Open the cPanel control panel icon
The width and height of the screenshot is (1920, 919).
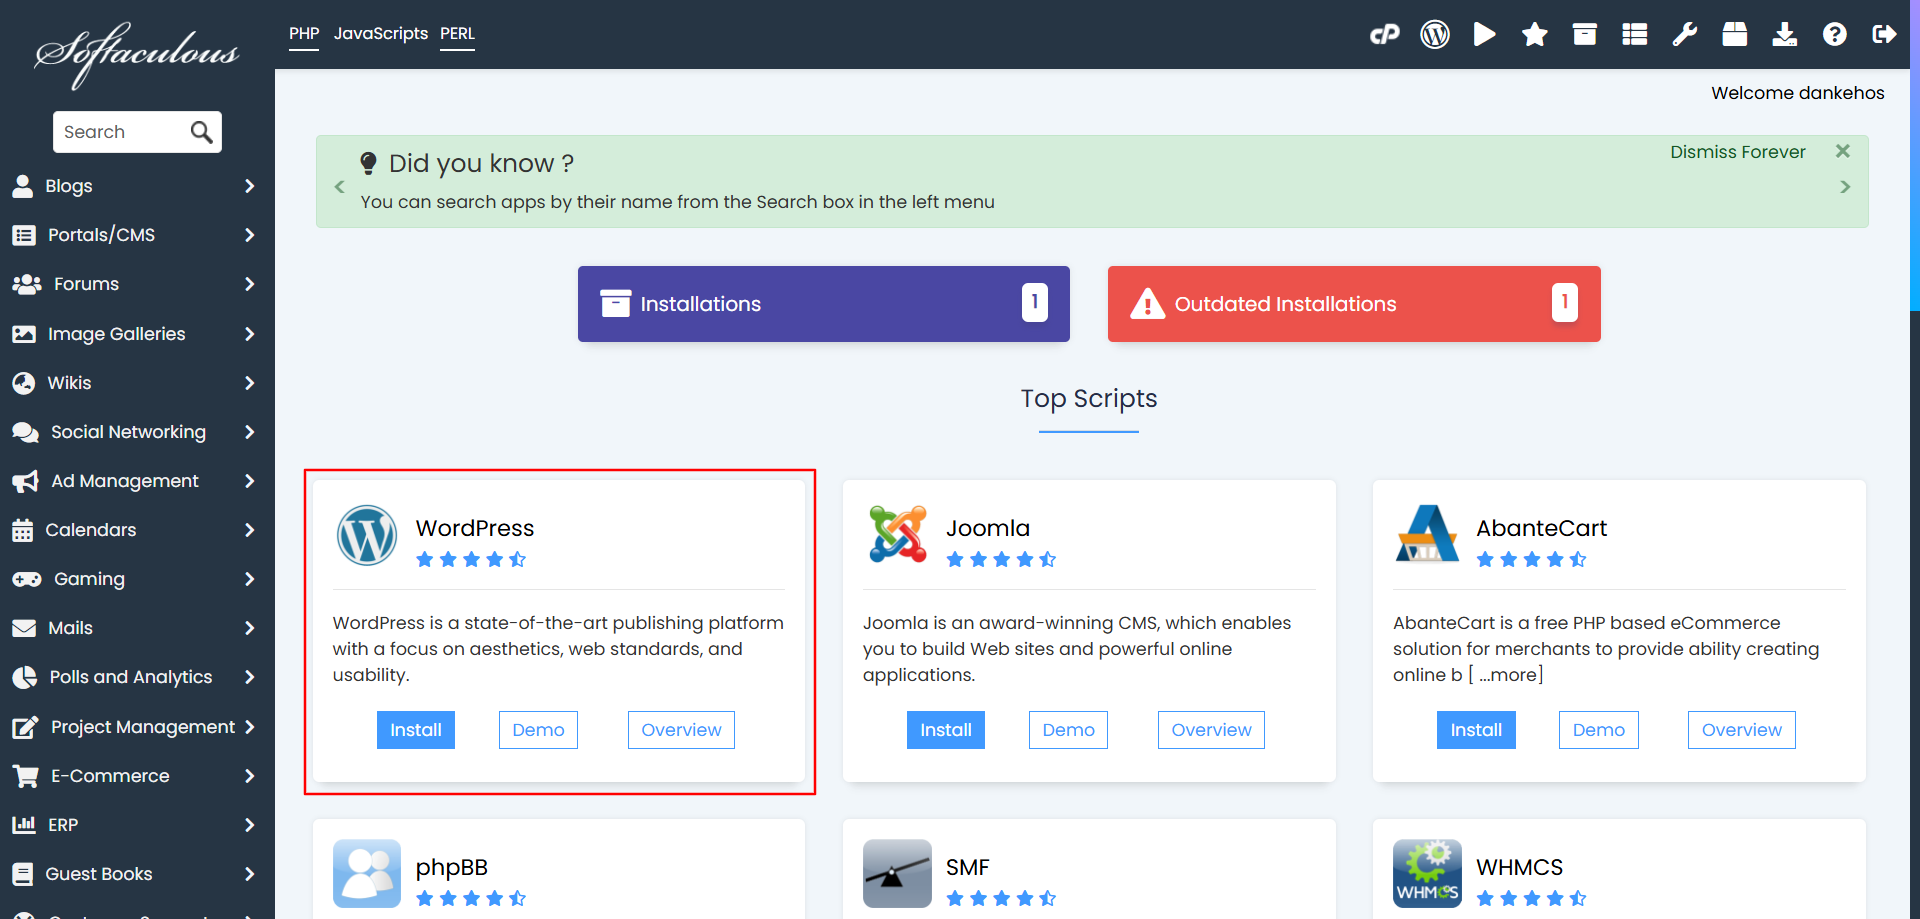[1384, 35]
